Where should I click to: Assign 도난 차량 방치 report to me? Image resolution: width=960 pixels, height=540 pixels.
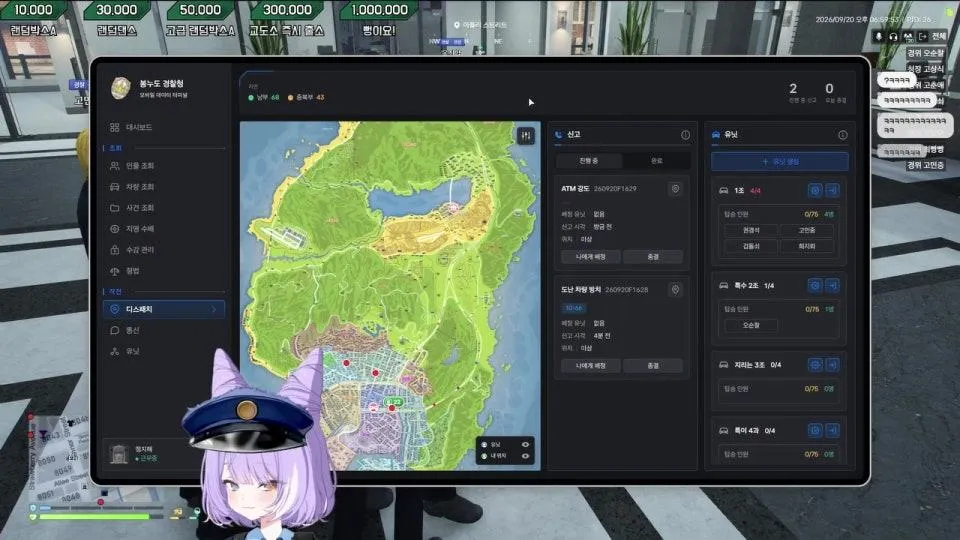[x=591, y=366]
